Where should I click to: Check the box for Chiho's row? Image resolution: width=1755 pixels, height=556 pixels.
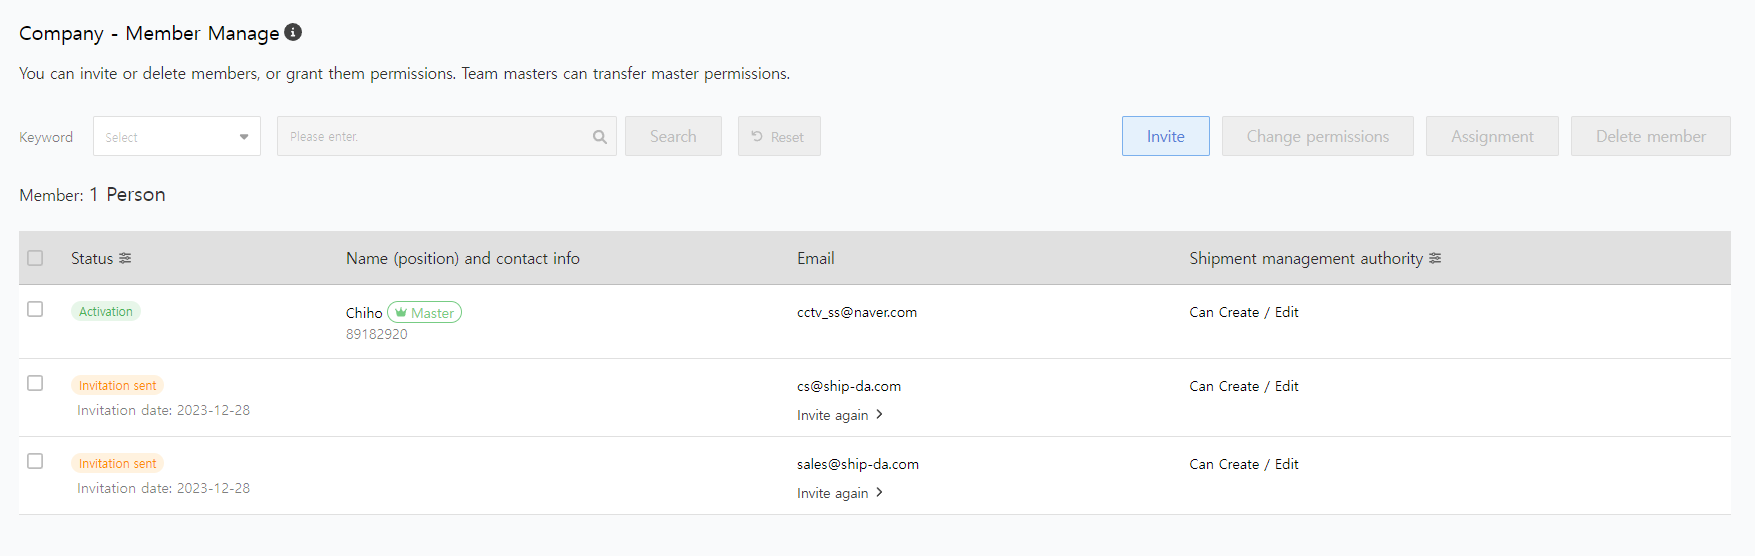click(x=35, y=309)
